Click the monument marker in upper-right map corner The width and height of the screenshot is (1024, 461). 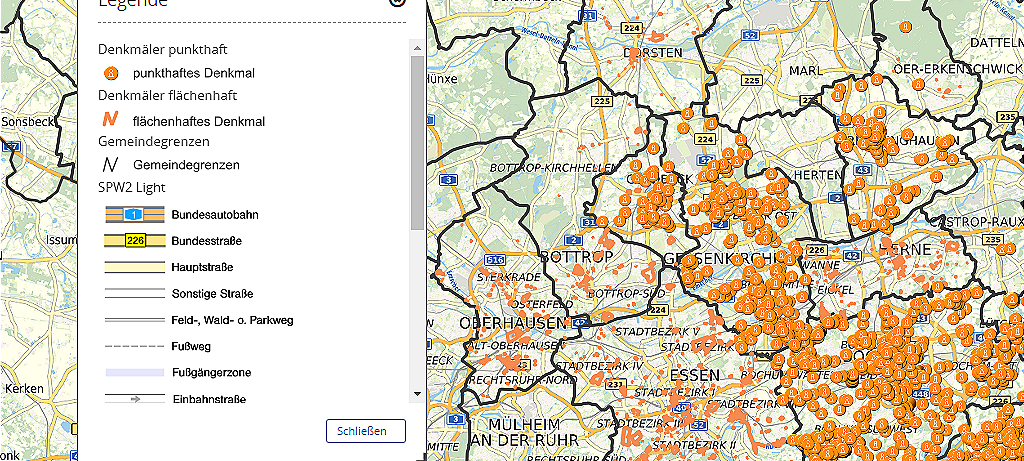(x=905, y=27)
